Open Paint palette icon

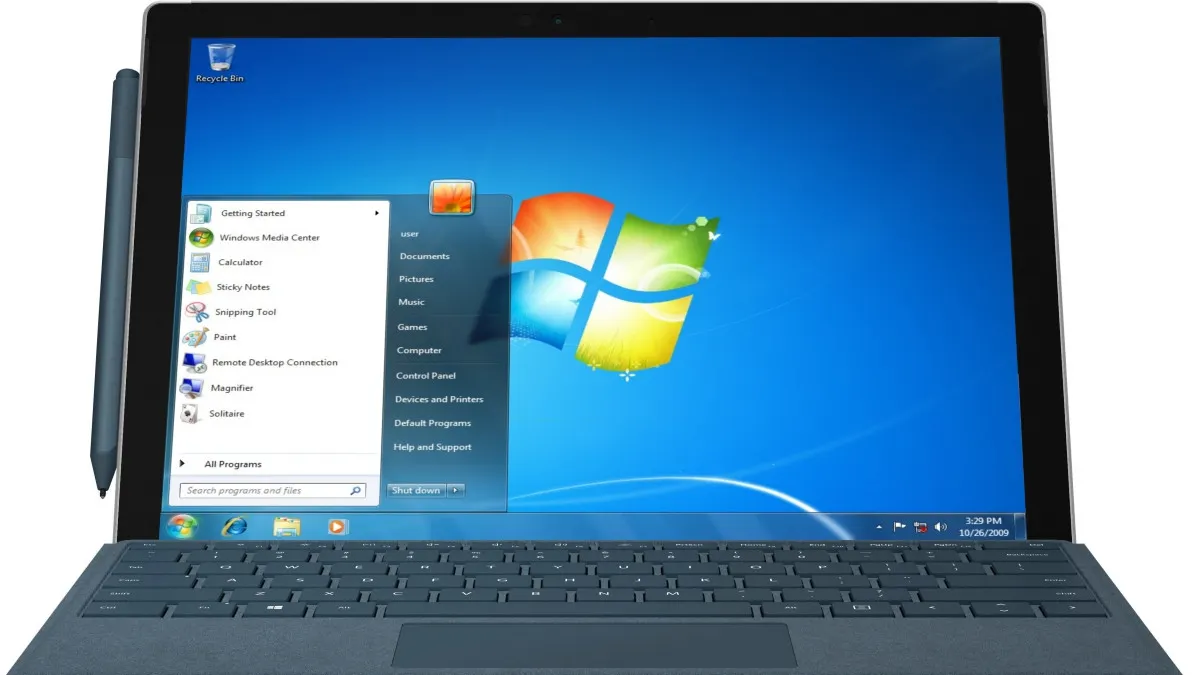(x=196, y=337)
